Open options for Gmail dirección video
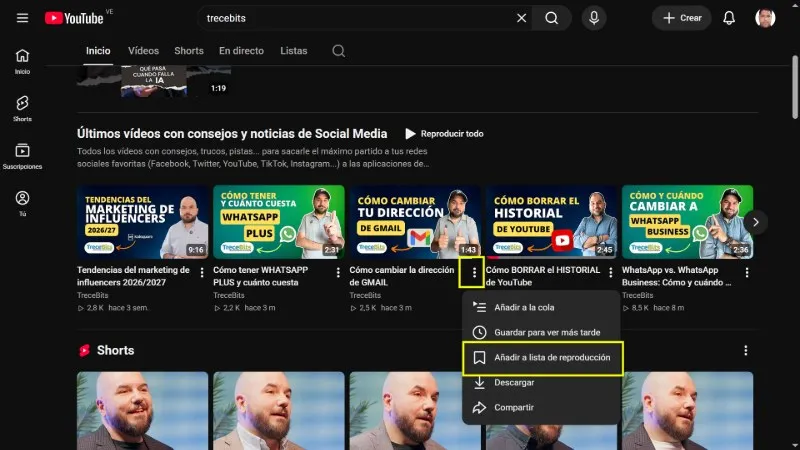800x450 pixels. (474, 273)
